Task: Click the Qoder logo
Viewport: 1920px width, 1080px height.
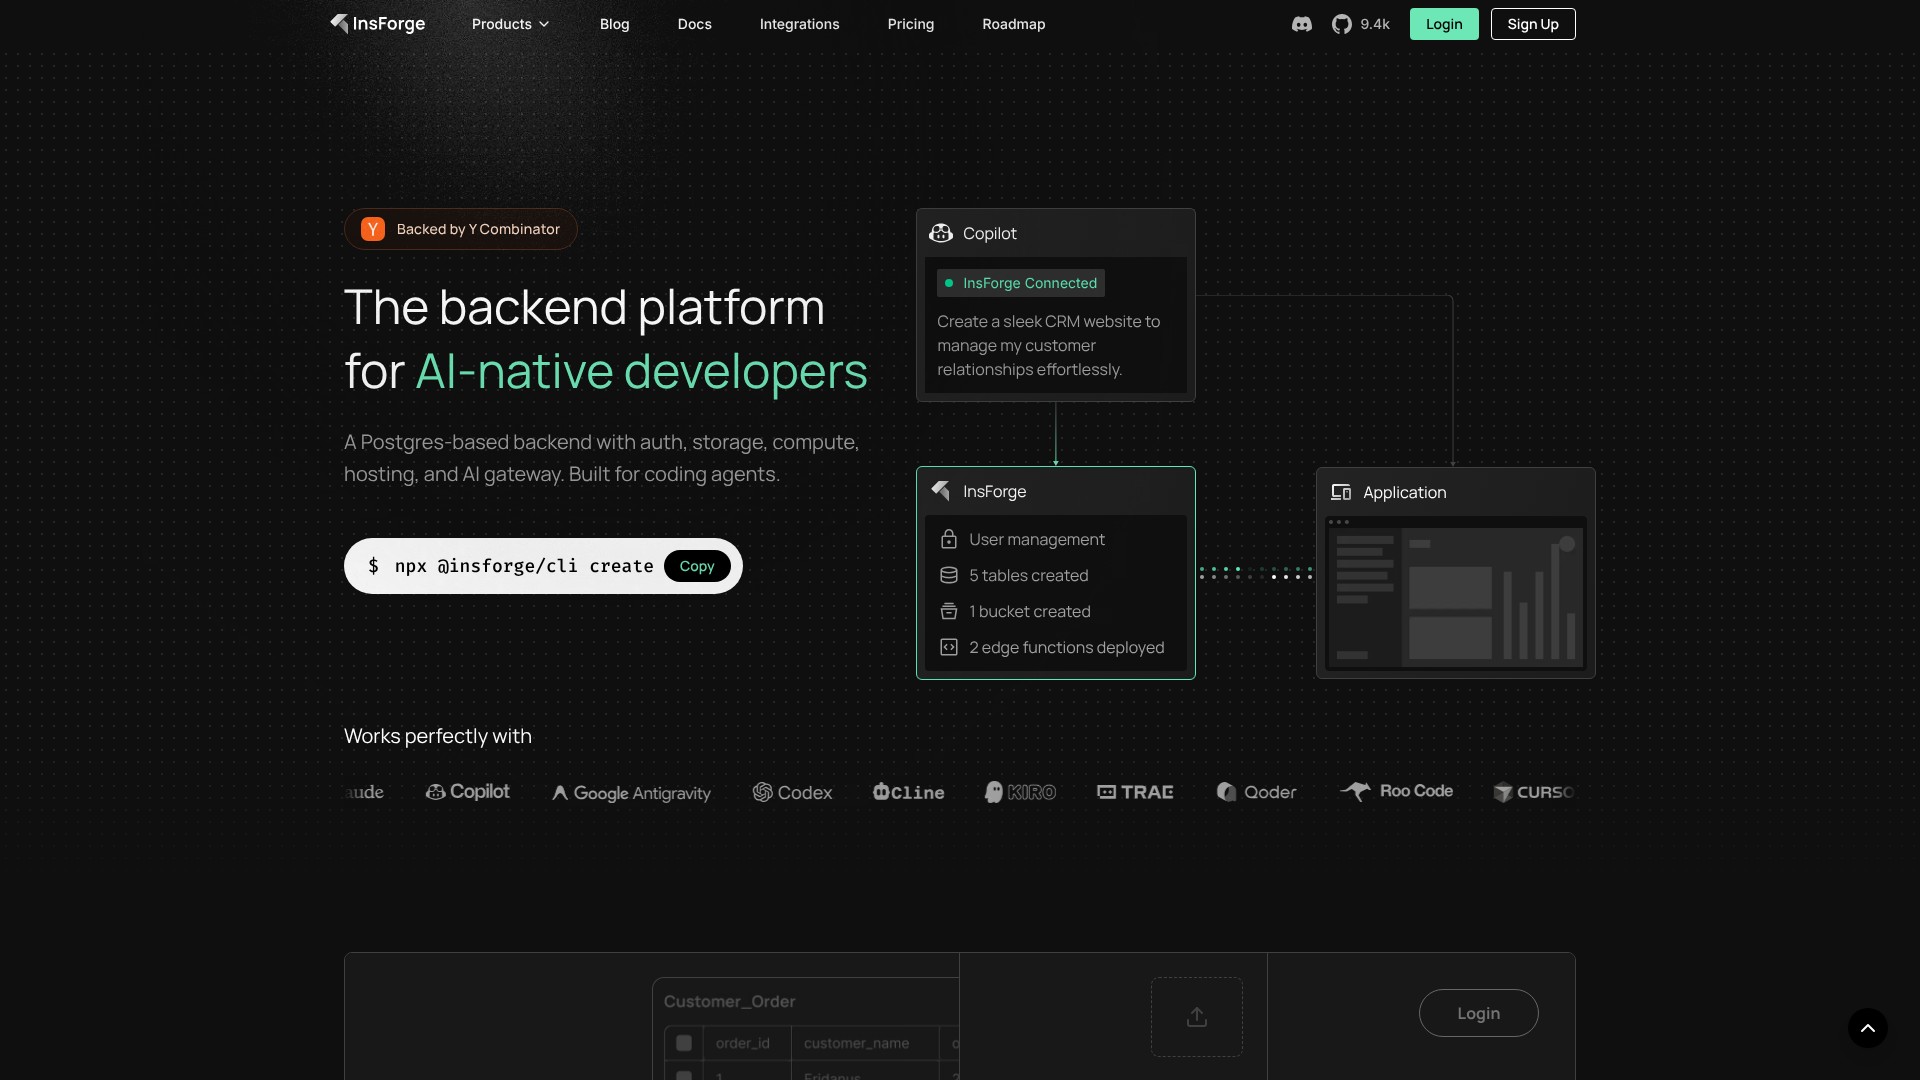Action: (x=1256, y=792)
